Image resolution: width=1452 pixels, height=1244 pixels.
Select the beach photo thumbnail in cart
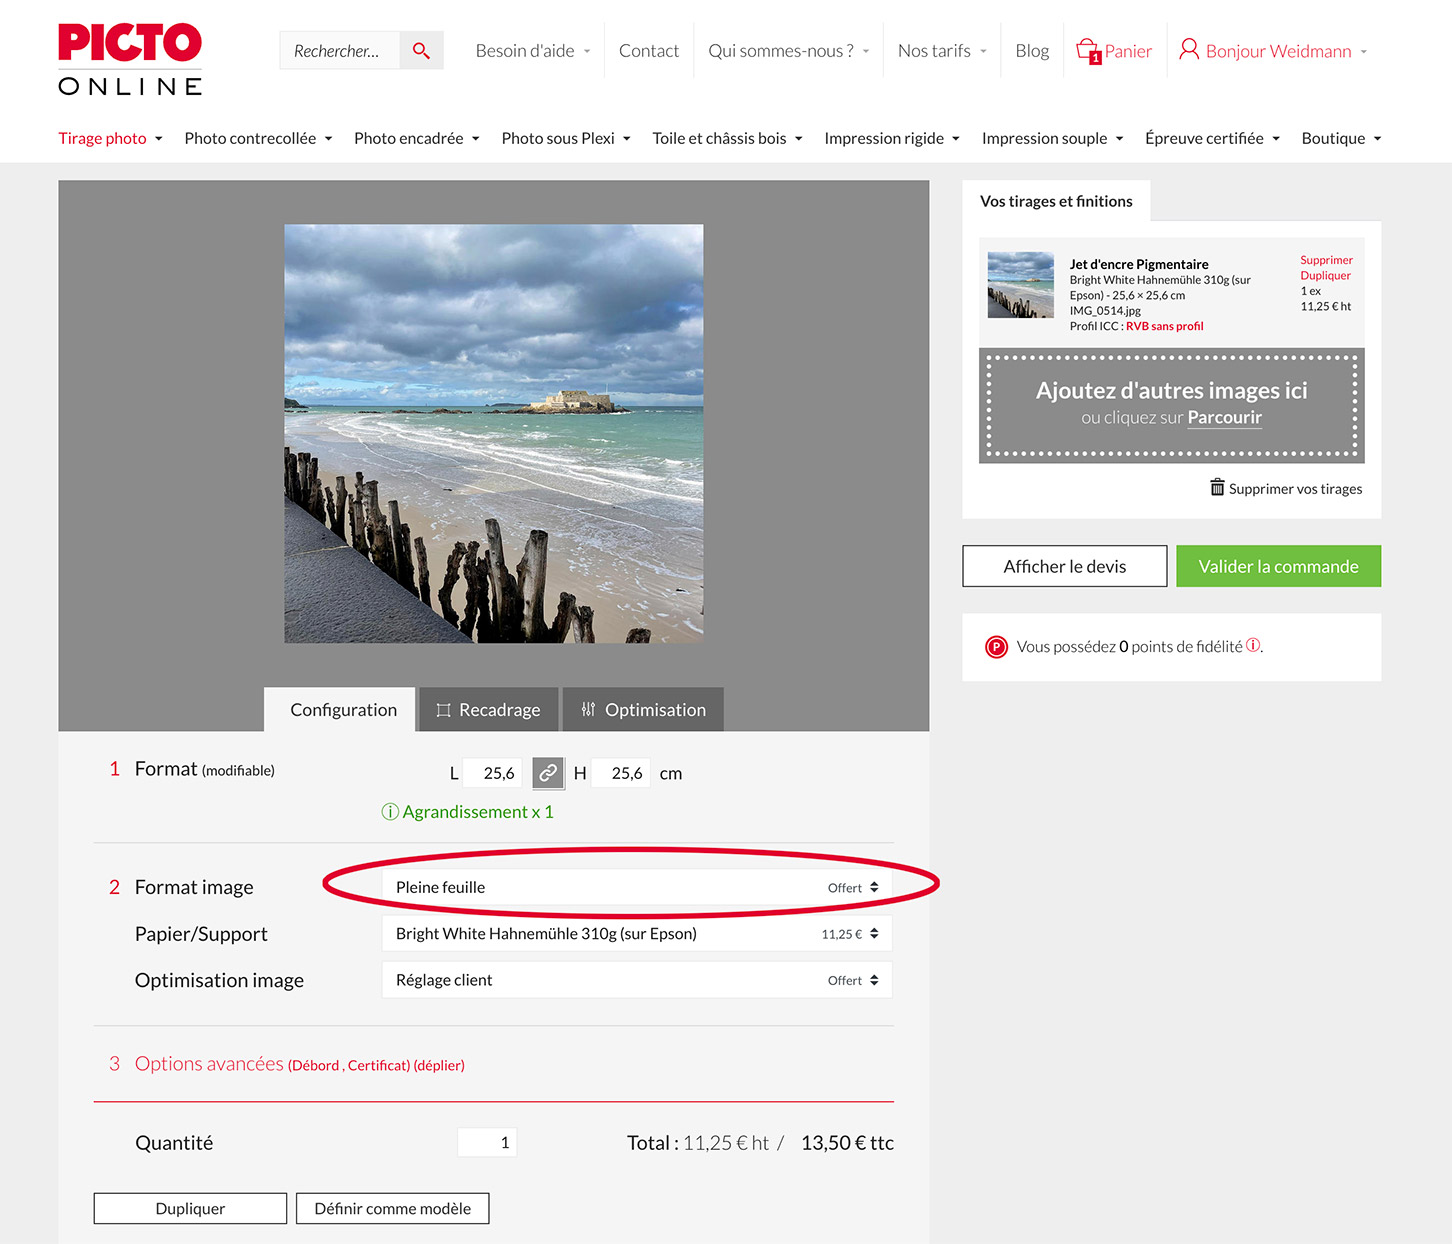pos(1020,285)
